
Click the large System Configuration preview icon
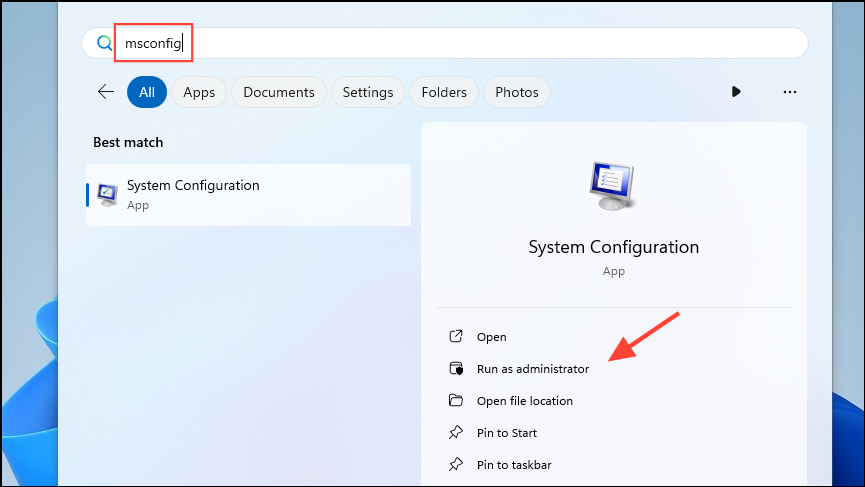[612, 186]
